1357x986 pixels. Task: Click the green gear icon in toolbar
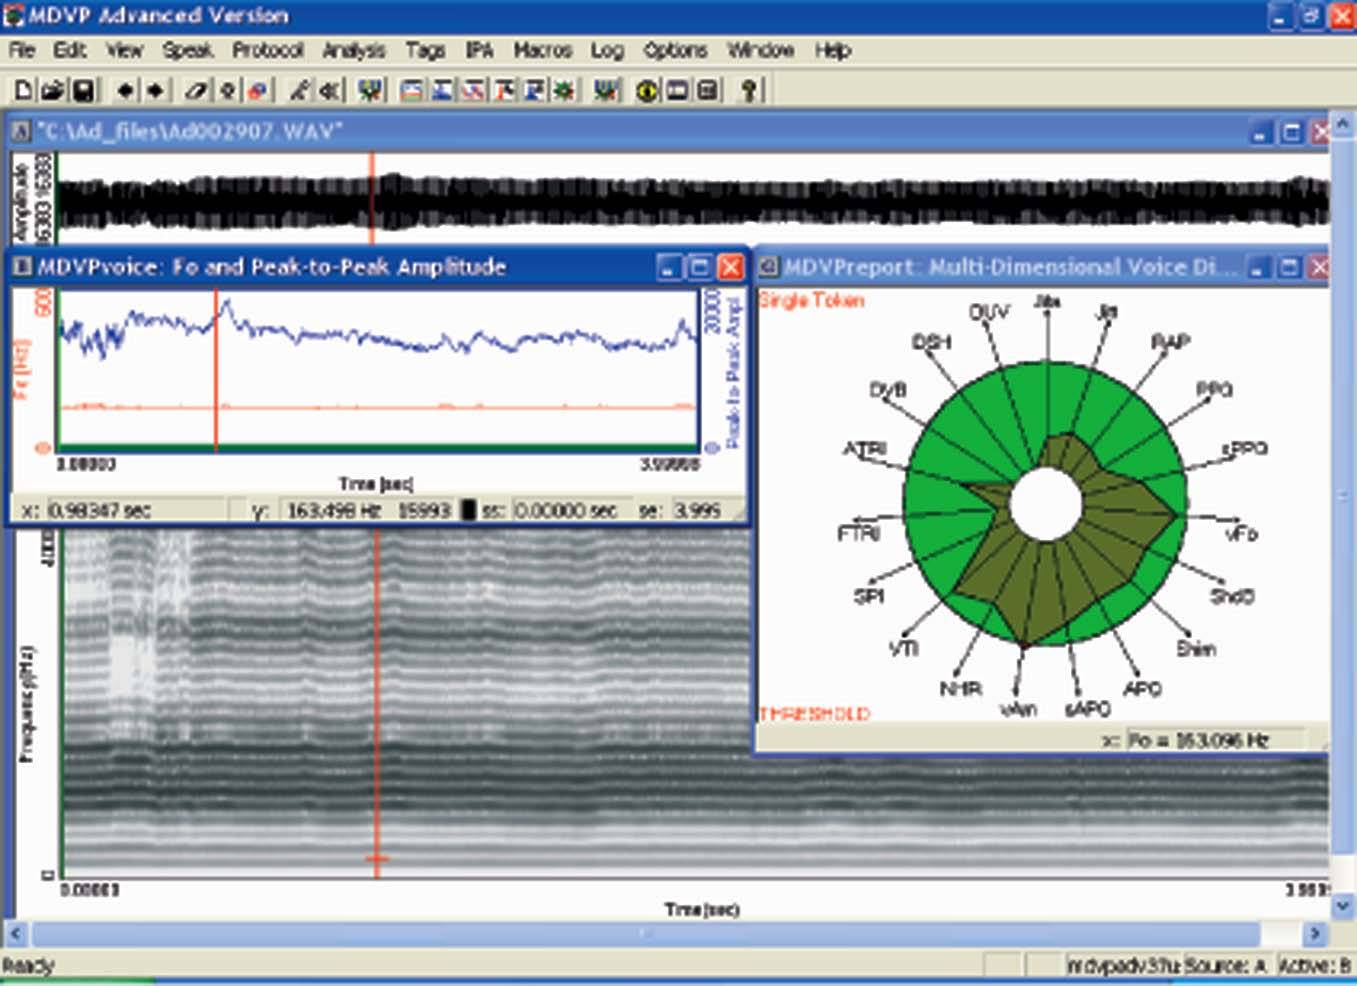coord(565,91)
